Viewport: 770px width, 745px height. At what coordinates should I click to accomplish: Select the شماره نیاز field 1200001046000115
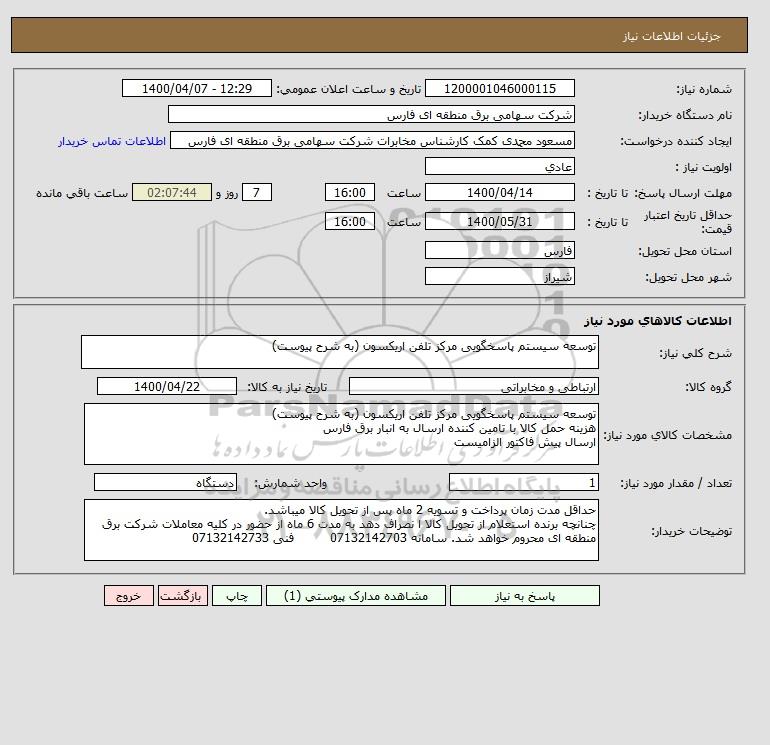(499, 88)
